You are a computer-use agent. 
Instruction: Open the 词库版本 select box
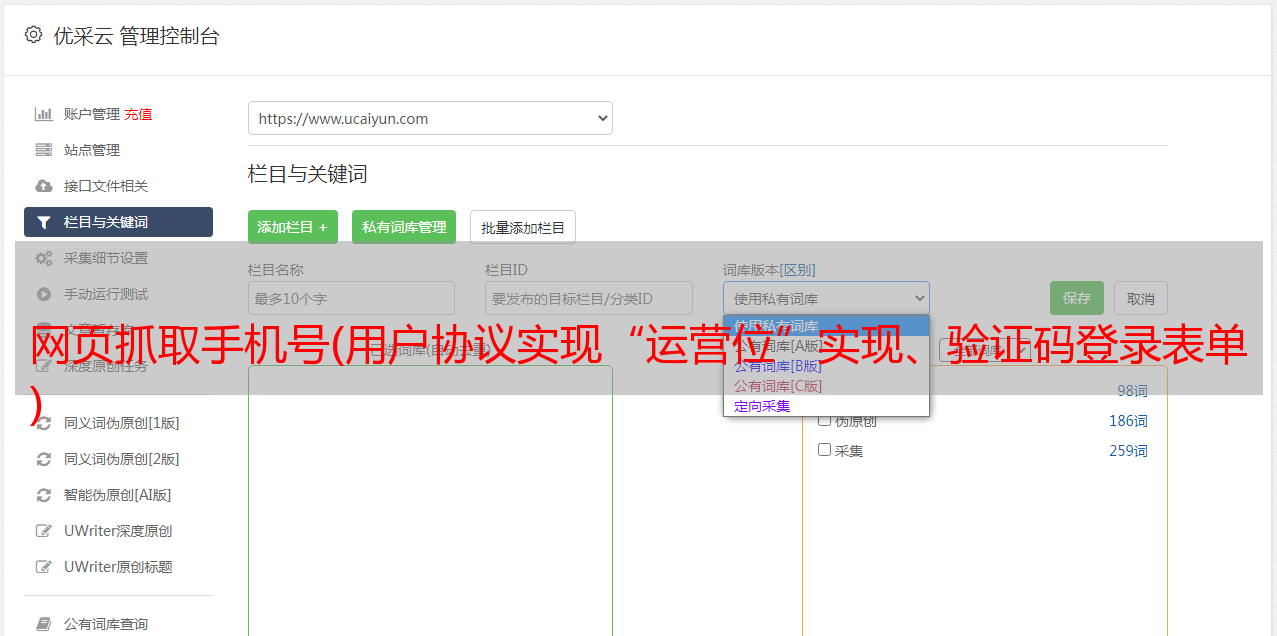pyautogui.click(x=826, y=298)
